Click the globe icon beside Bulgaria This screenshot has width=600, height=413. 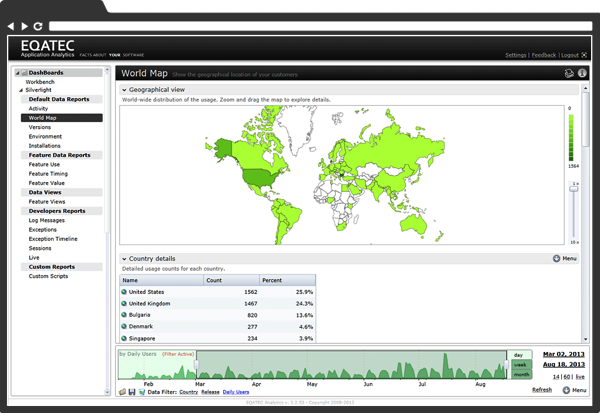tap(124, 315)
